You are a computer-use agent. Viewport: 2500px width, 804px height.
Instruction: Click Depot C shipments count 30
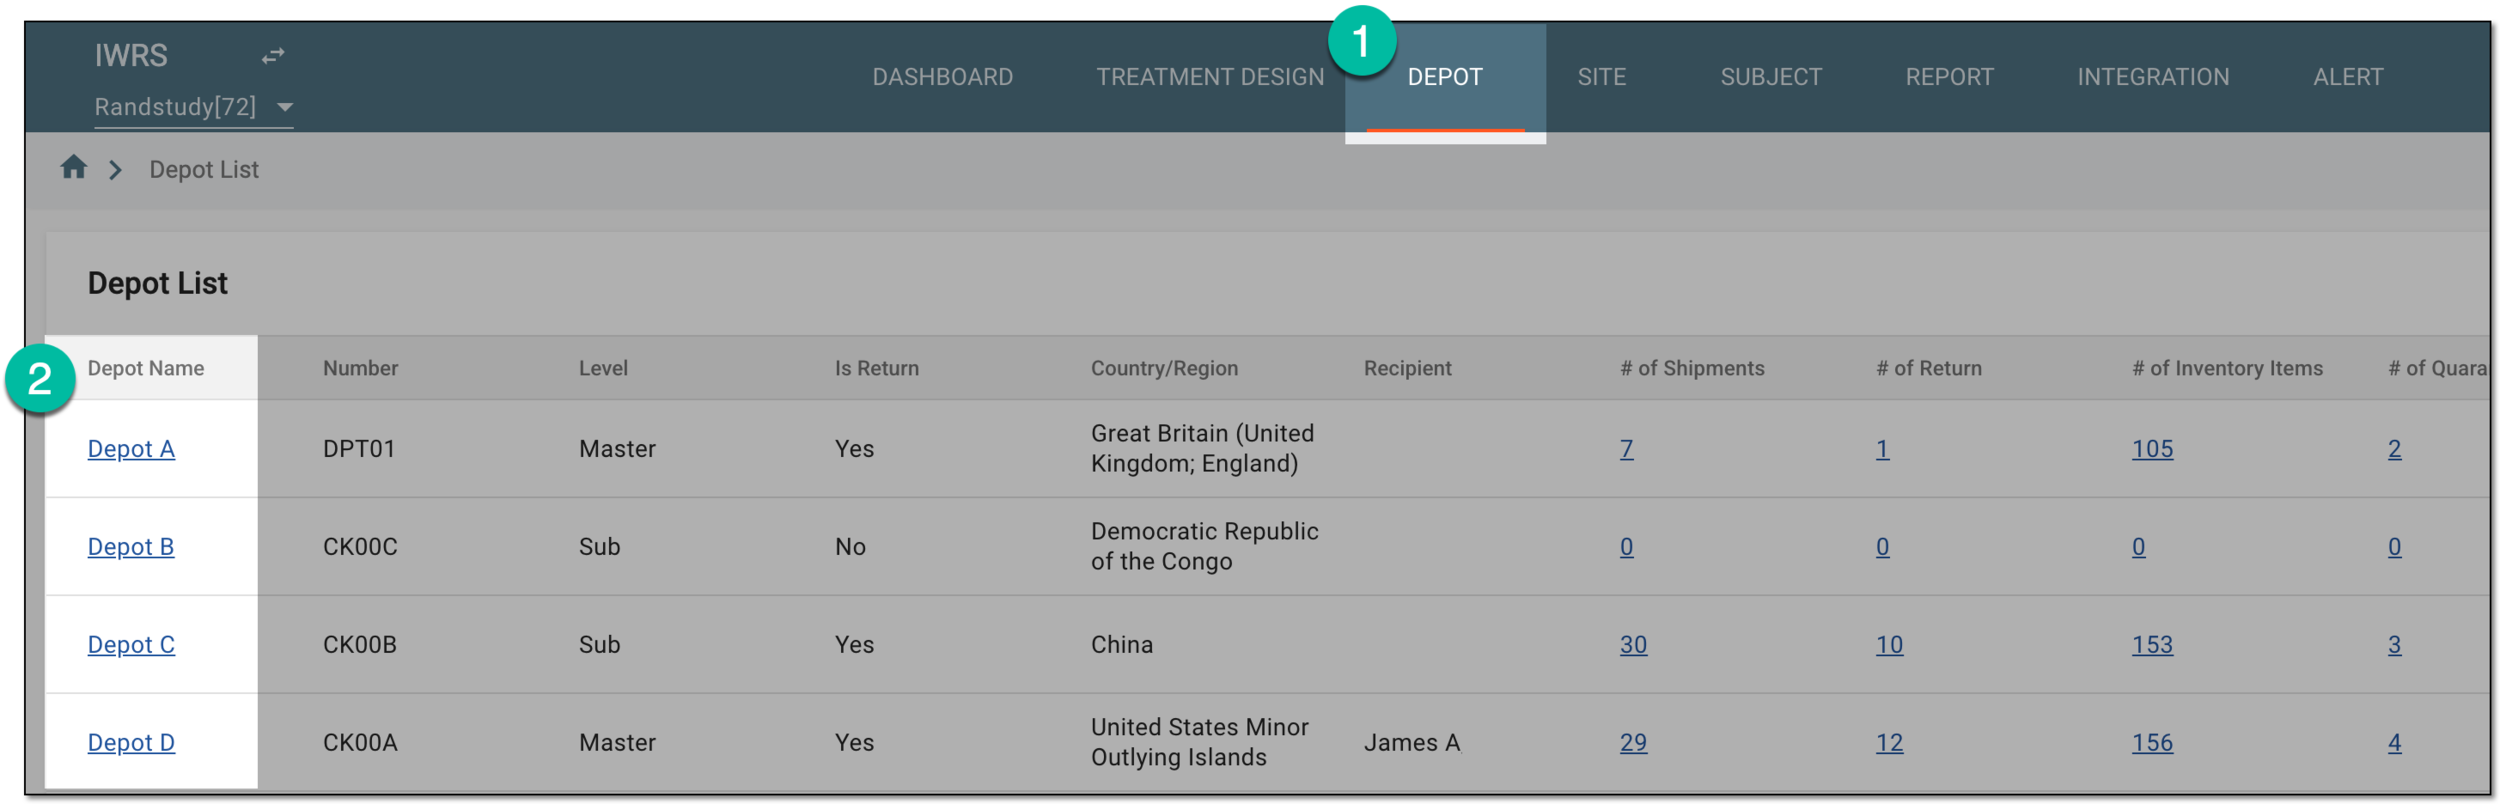[1632, 645]
